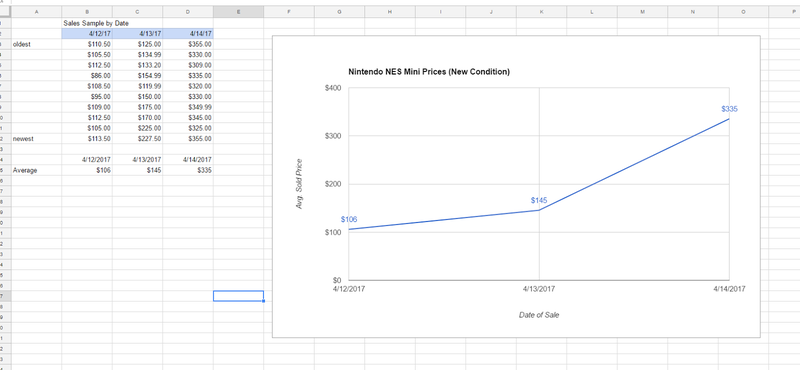The width and height of the screenshot is (800, 370).
Task: Select the $105.00 cell
Action: click(87, 128)
